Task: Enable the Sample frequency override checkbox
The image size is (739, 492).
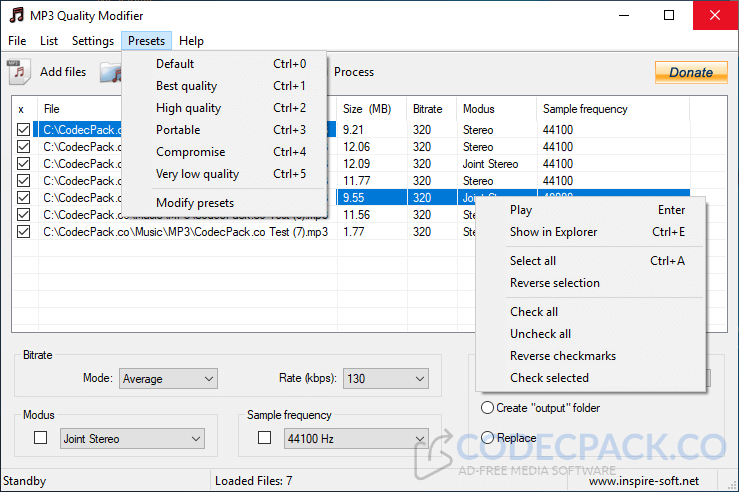Action: click(264, 438)
